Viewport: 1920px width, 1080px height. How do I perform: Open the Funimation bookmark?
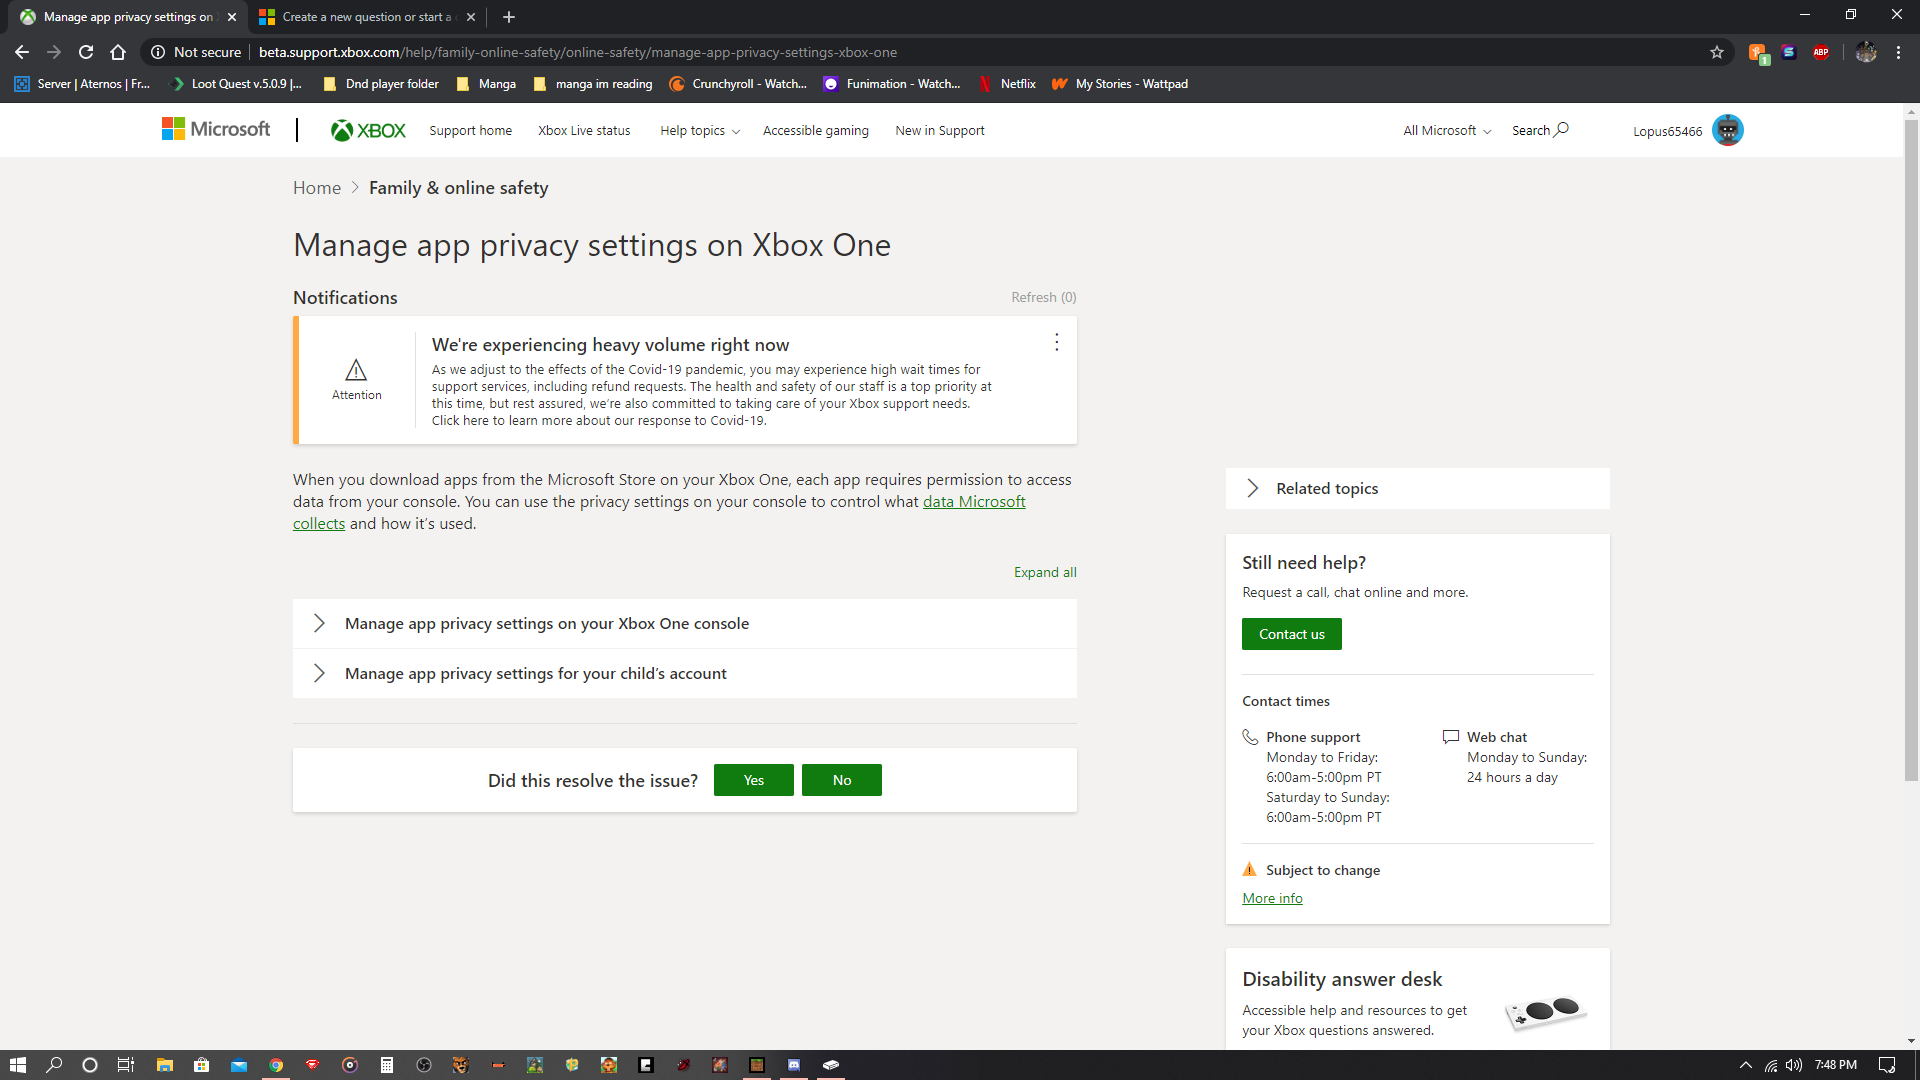pos(892,84)
